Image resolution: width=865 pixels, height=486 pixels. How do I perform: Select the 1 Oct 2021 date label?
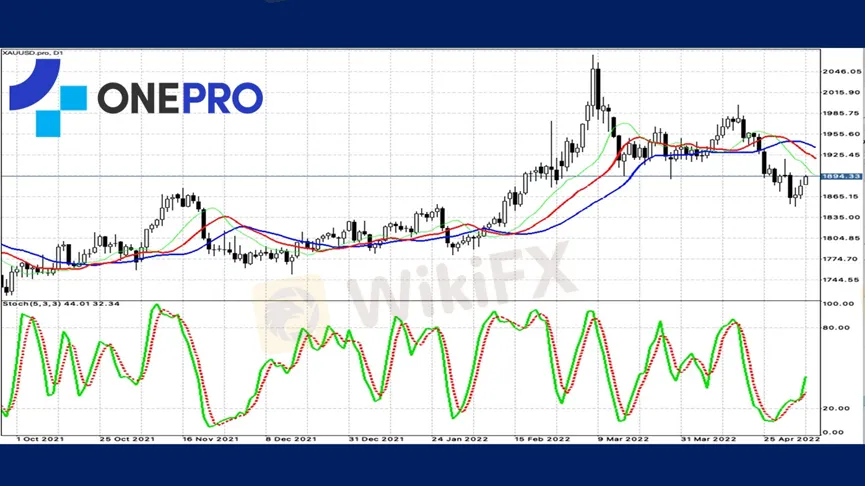click(x=38, y=439)
